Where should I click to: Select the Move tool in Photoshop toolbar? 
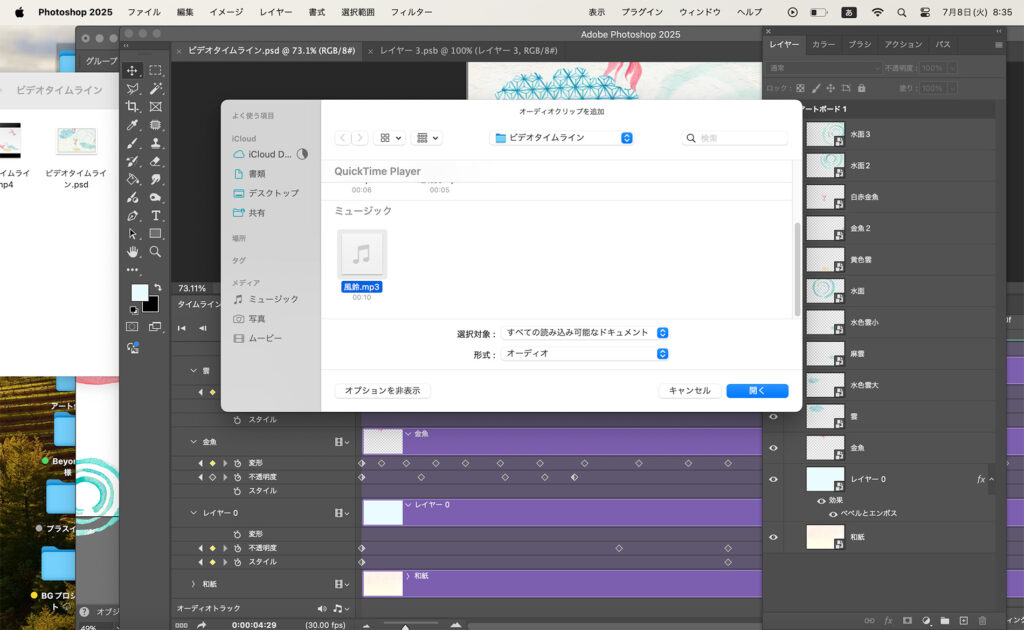click(133, 71)
